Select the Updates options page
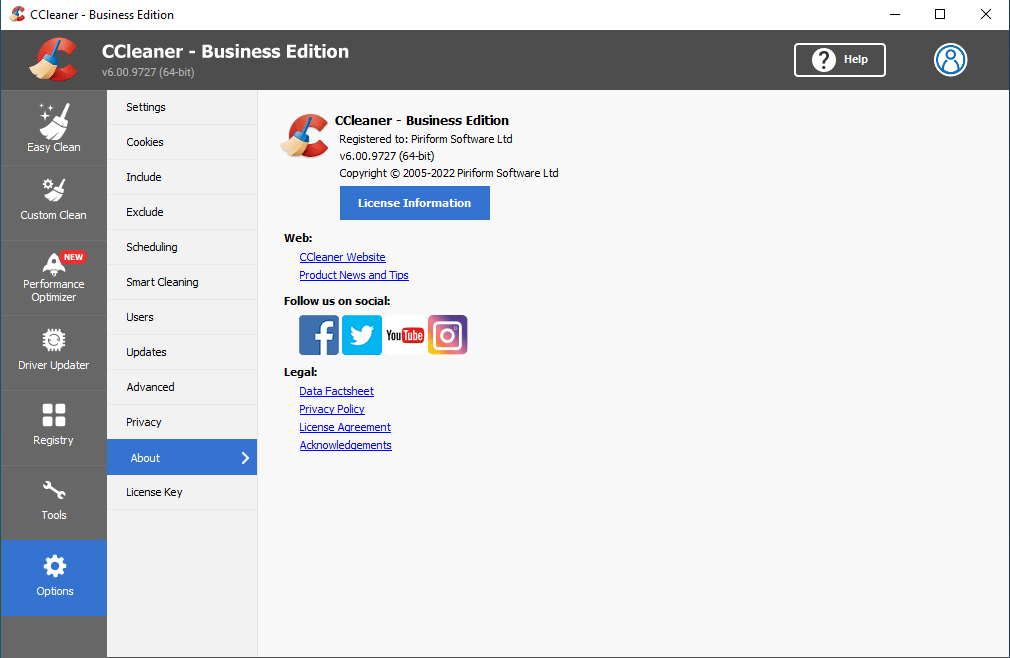Image resolution: width=1010 pixels, height=658 pixels. (182, 352)
